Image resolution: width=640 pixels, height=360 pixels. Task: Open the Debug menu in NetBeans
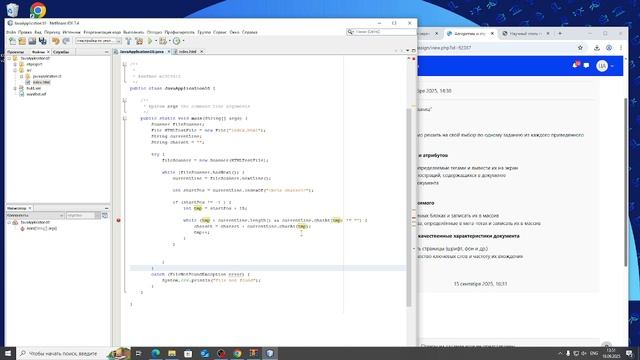tap(154, 32)
